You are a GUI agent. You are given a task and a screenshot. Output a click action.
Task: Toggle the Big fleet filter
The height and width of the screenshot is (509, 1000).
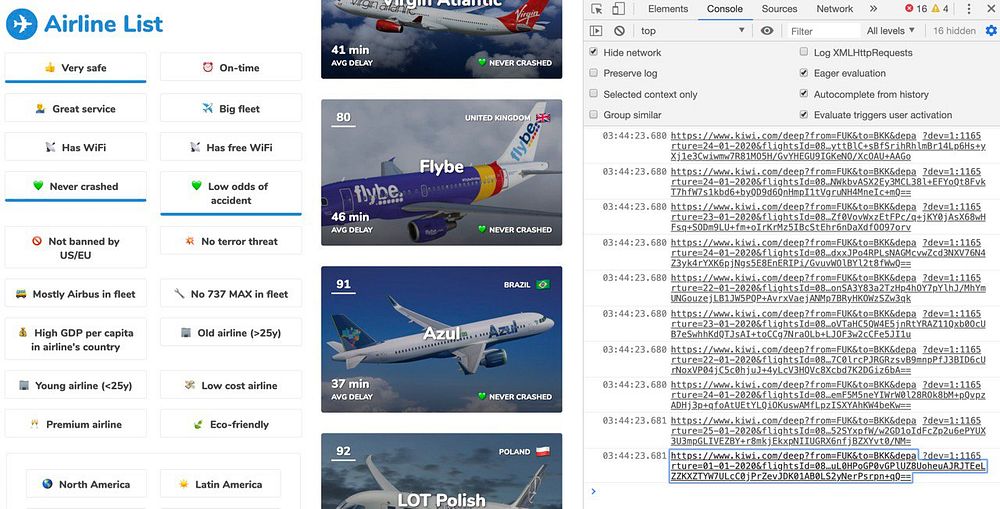click(x=231, y=108)
